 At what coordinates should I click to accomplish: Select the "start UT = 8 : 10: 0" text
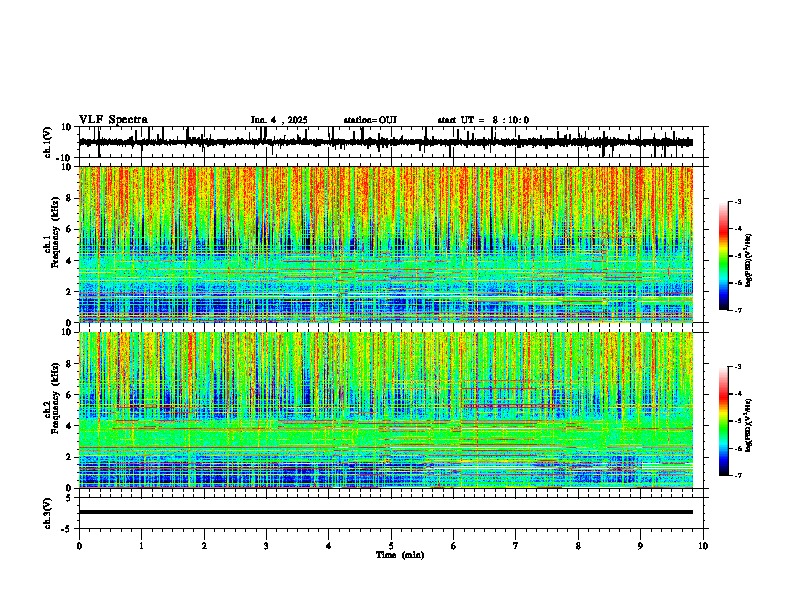(483, 120)
